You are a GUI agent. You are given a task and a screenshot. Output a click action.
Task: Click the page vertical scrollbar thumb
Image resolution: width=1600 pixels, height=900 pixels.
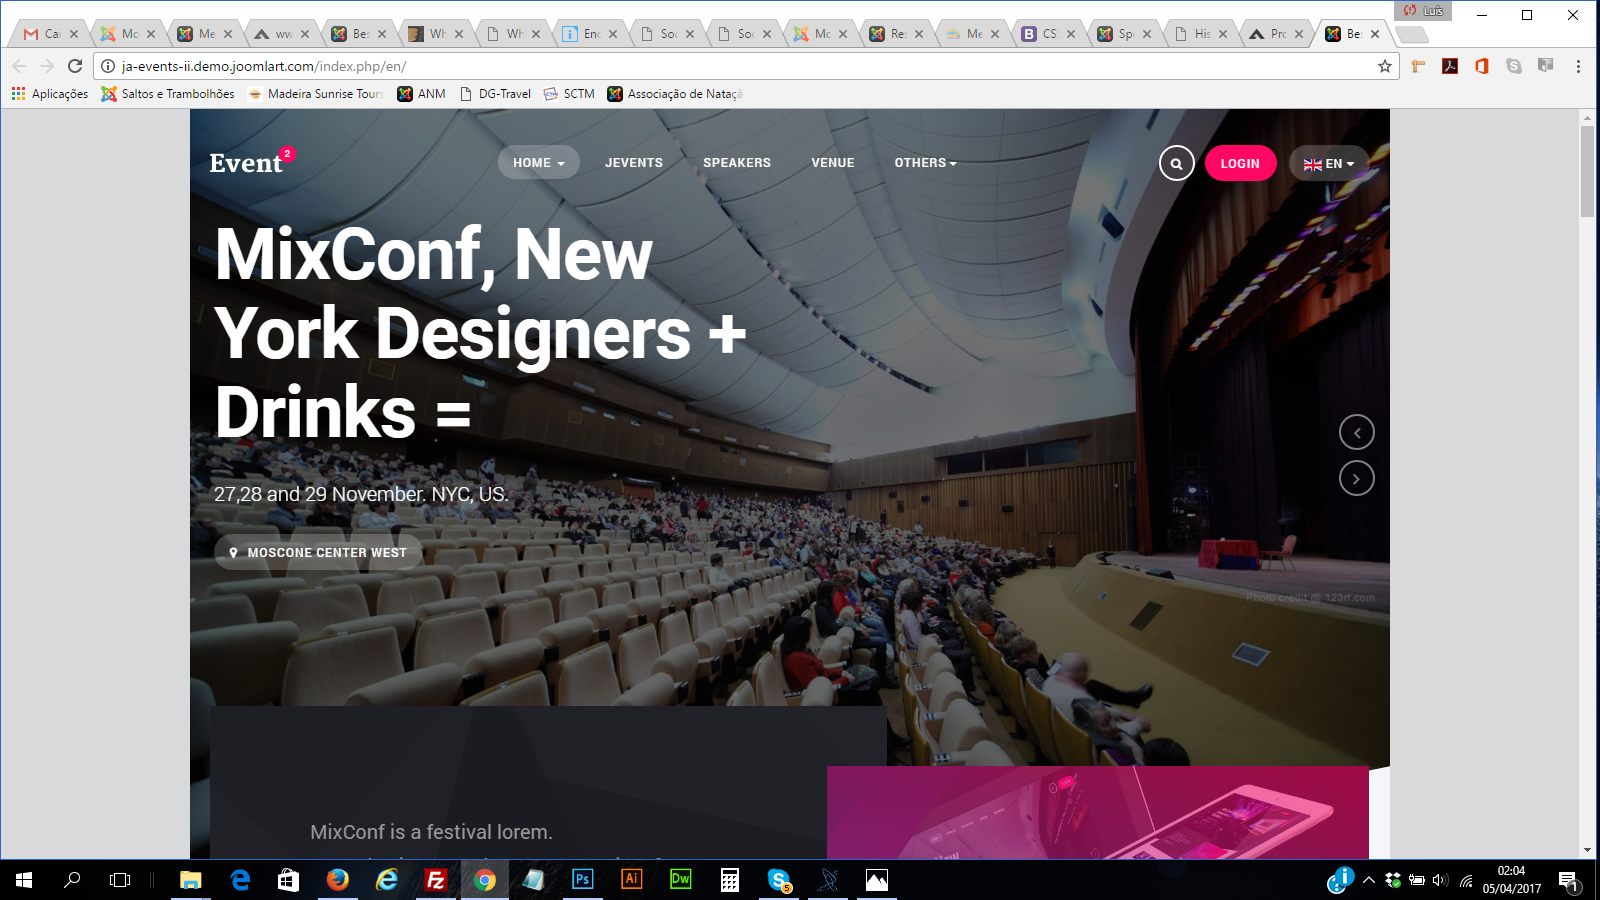1587,171
